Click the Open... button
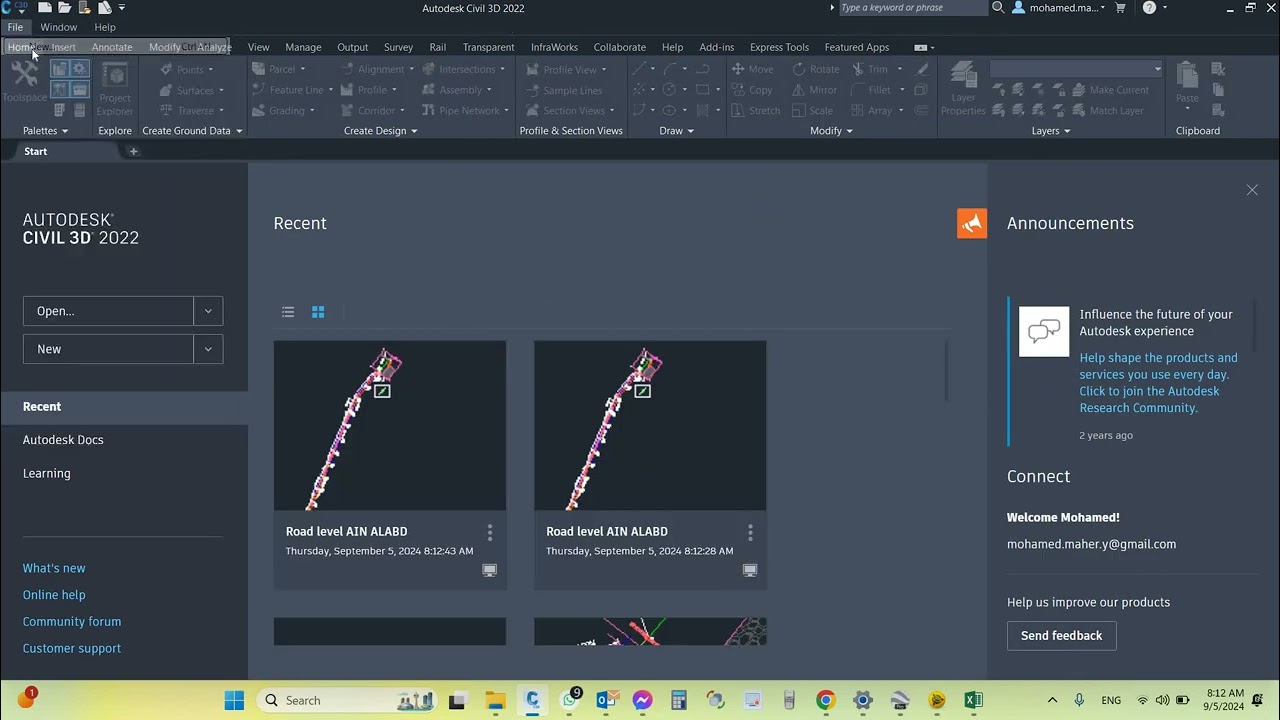The image size is (1280, 720). click(x=108, y=311)
